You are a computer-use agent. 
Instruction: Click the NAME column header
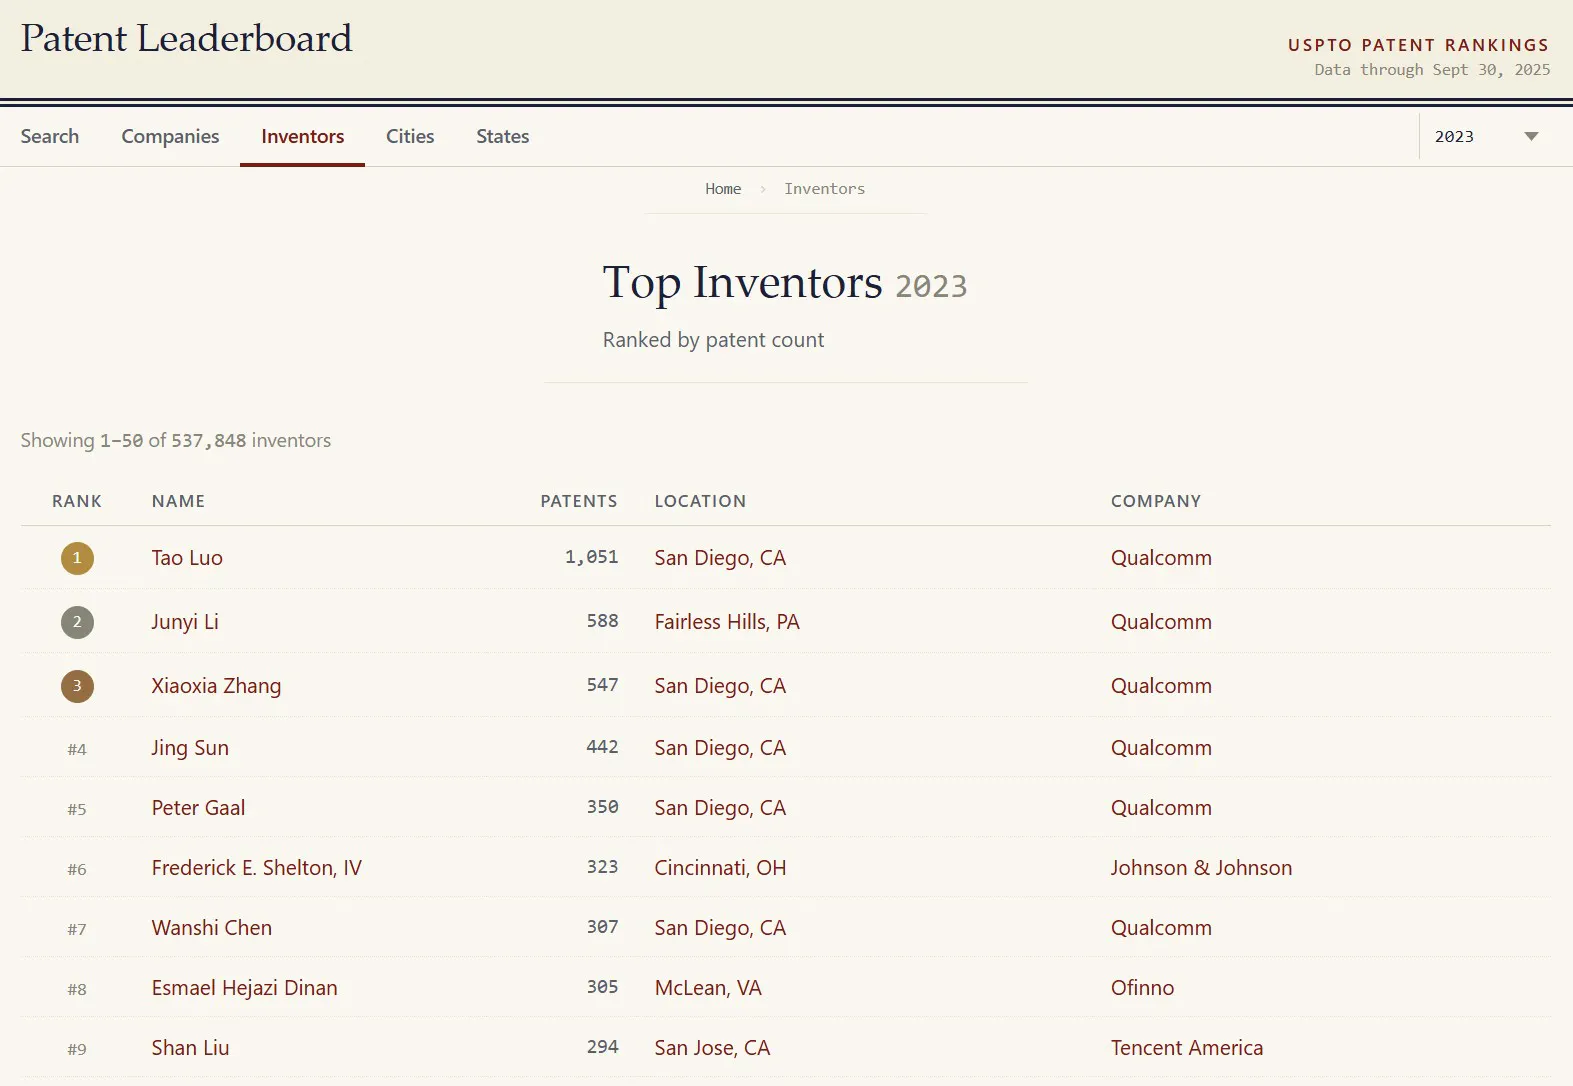[x=178, y=501]
